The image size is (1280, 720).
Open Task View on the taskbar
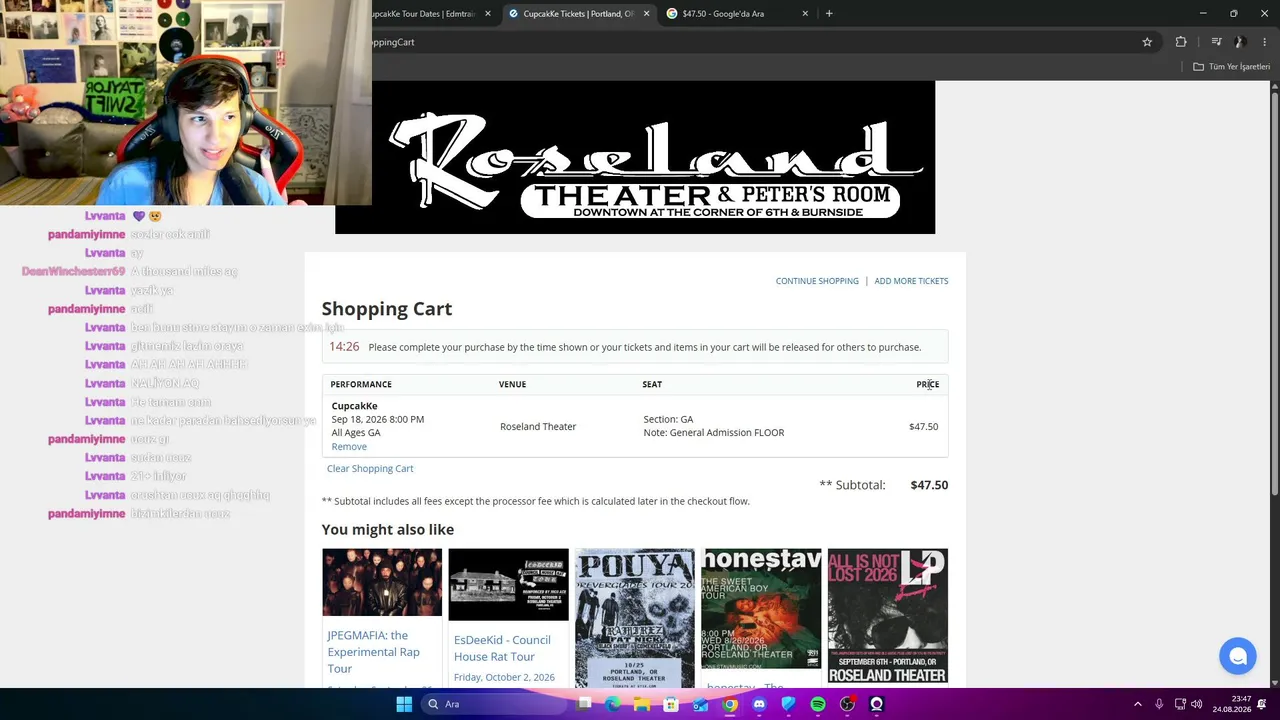585,704
